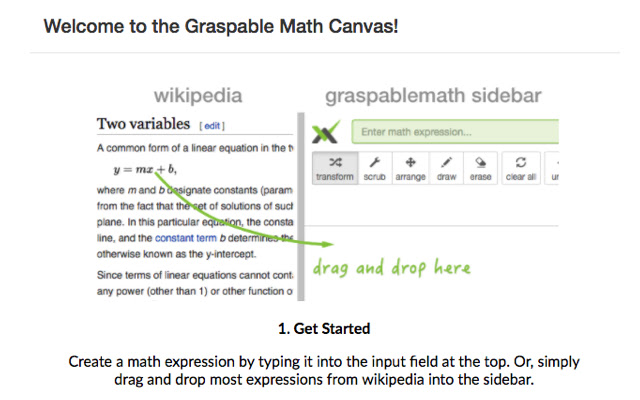Select the scrub tool
The height and width of the screenshot is (400, 640).
click(376, 167)
